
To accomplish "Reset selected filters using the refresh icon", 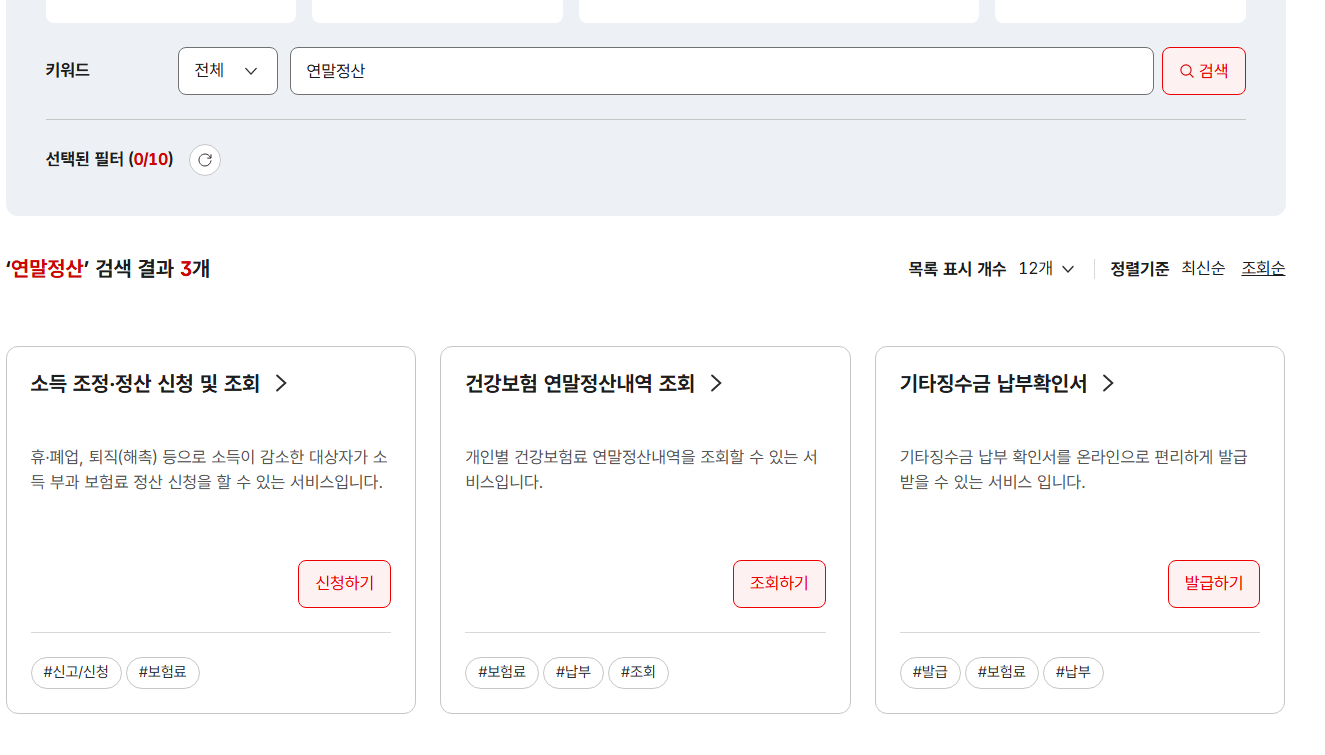I will pyautogui.click(x=205, y=159).
